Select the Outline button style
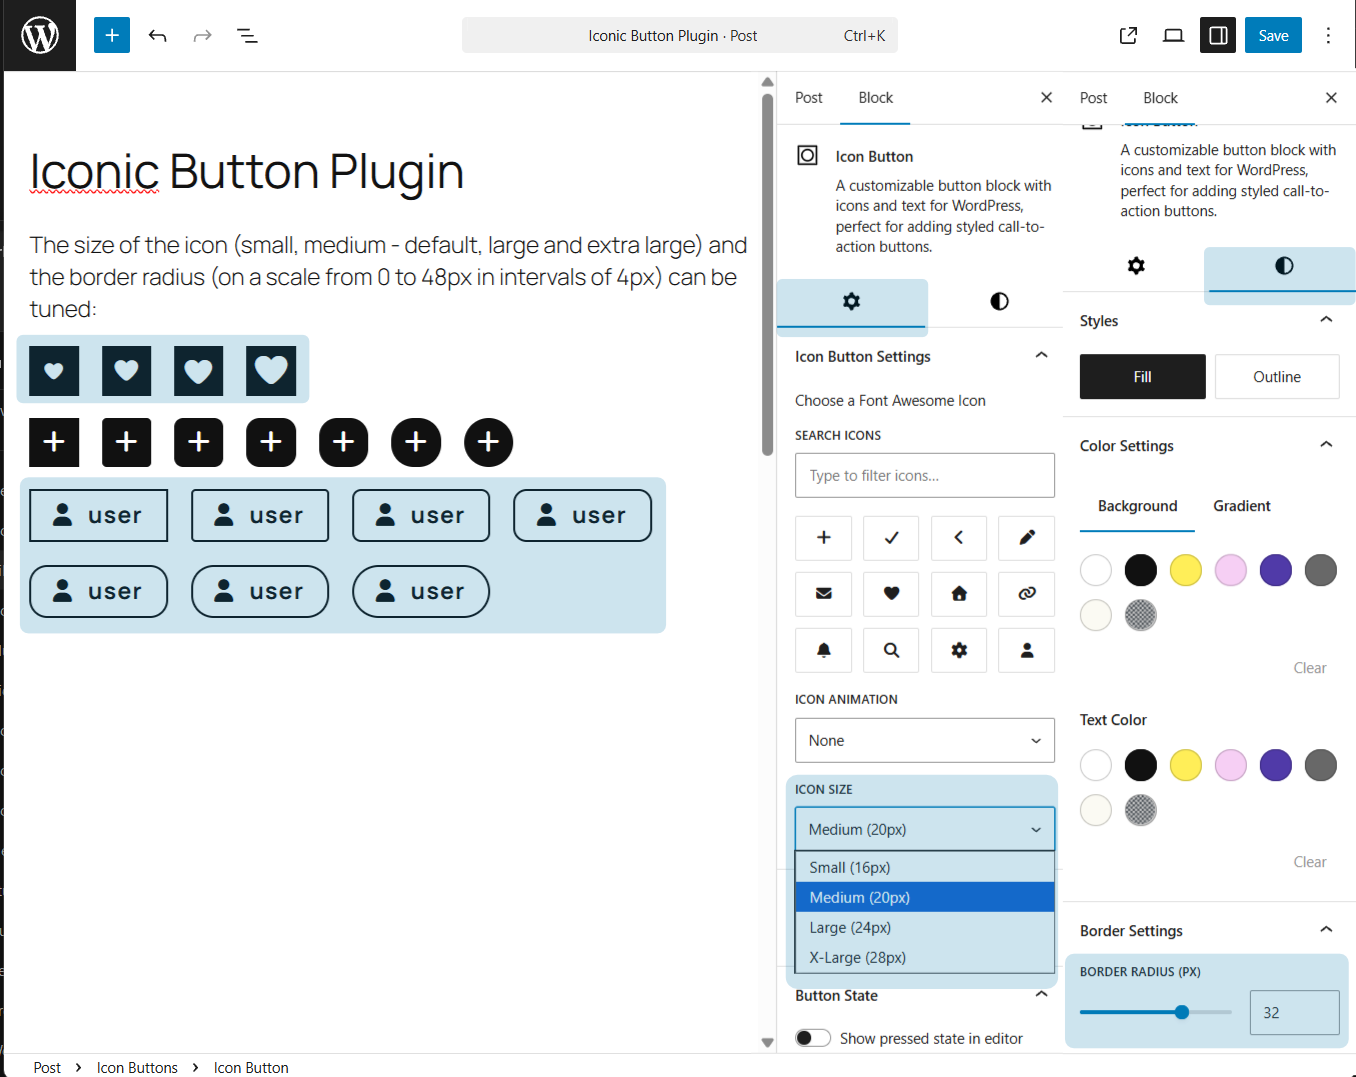The width and height of the screenshot is (1356, 1077). click(x=1277, y=377)
